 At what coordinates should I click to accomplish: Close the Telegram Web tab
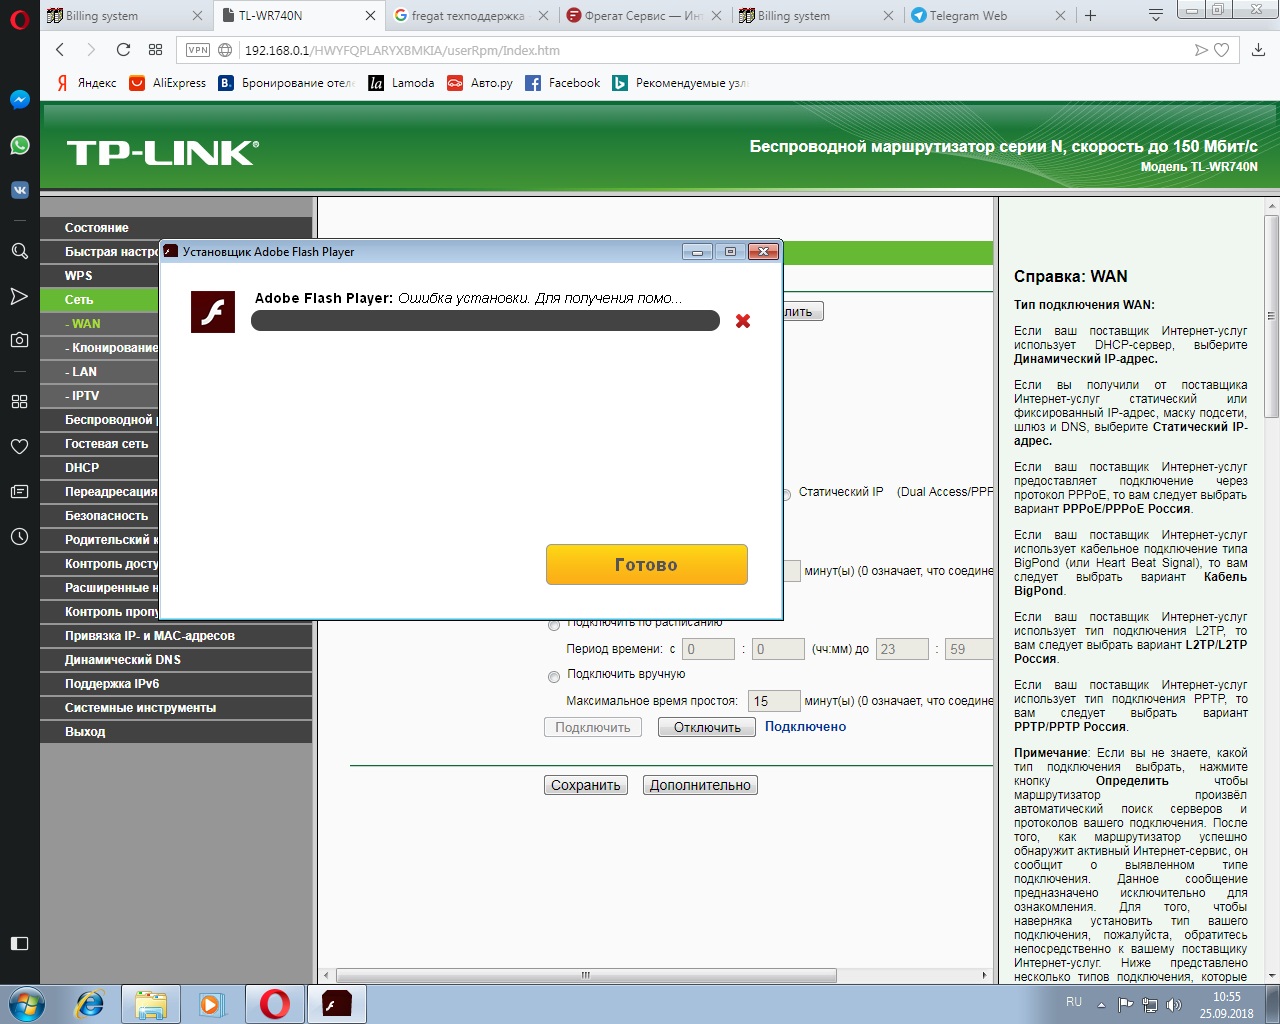coord(1061,16)
